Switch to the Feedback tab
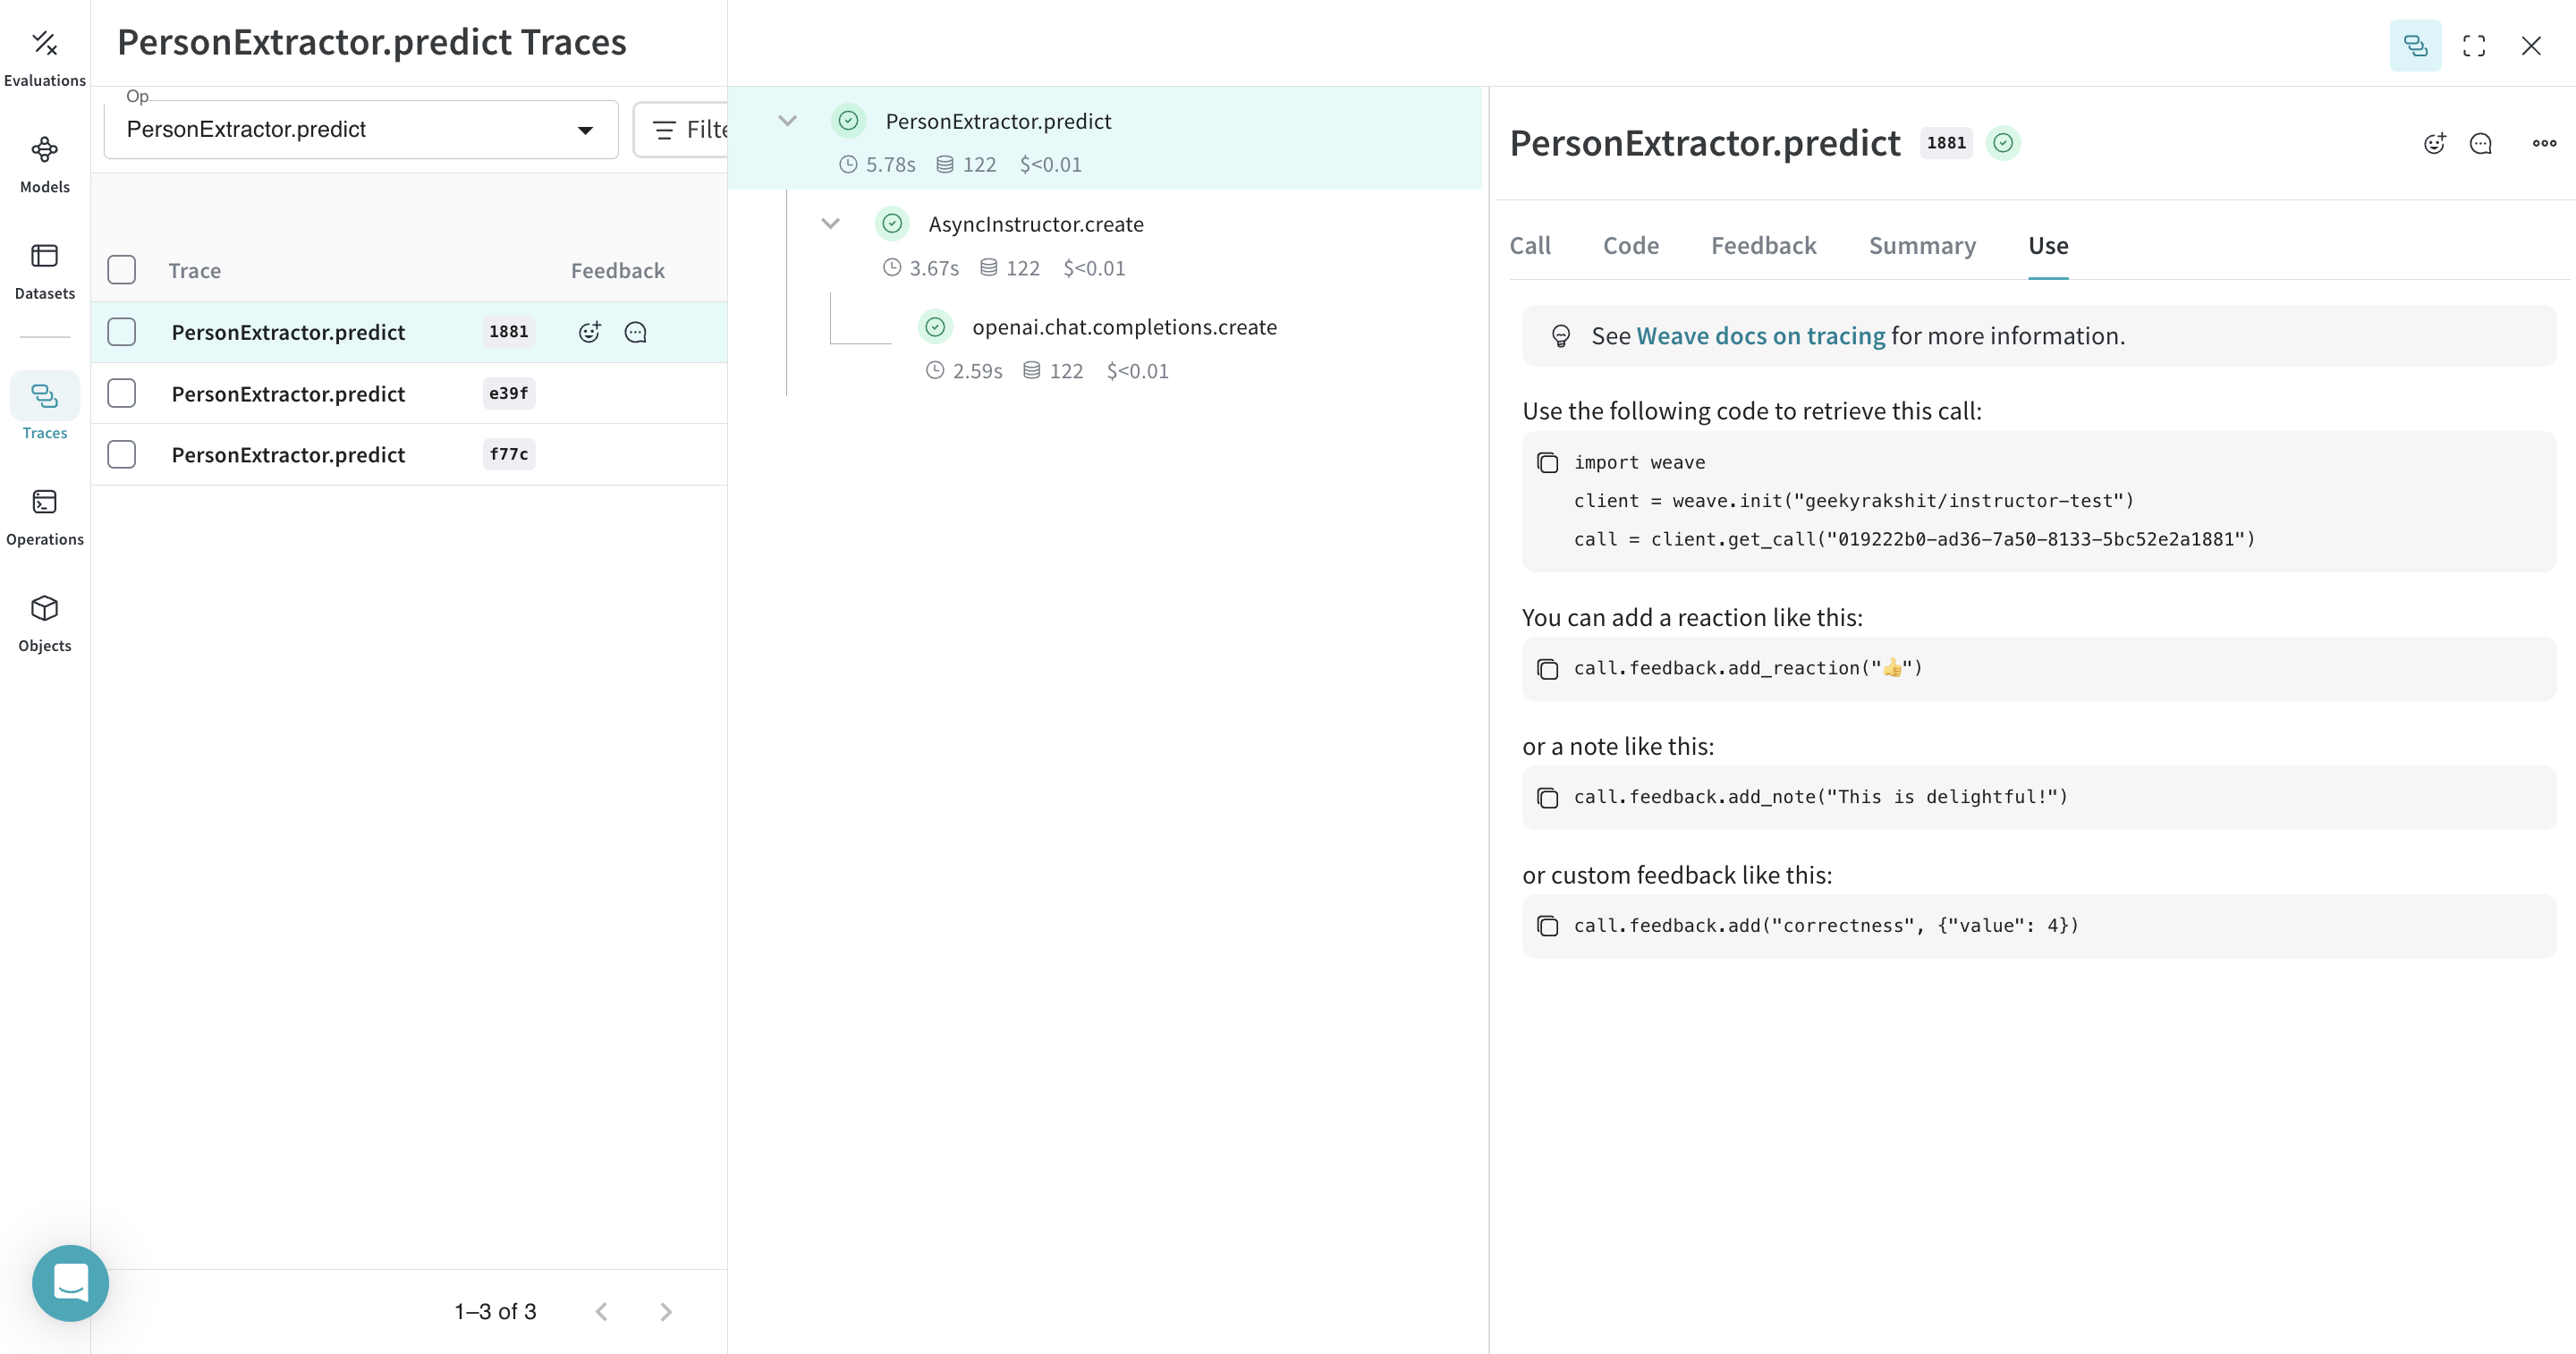Image resolution: width=2576 pixels, height=1354 pixels. [x=1763, y=245]
